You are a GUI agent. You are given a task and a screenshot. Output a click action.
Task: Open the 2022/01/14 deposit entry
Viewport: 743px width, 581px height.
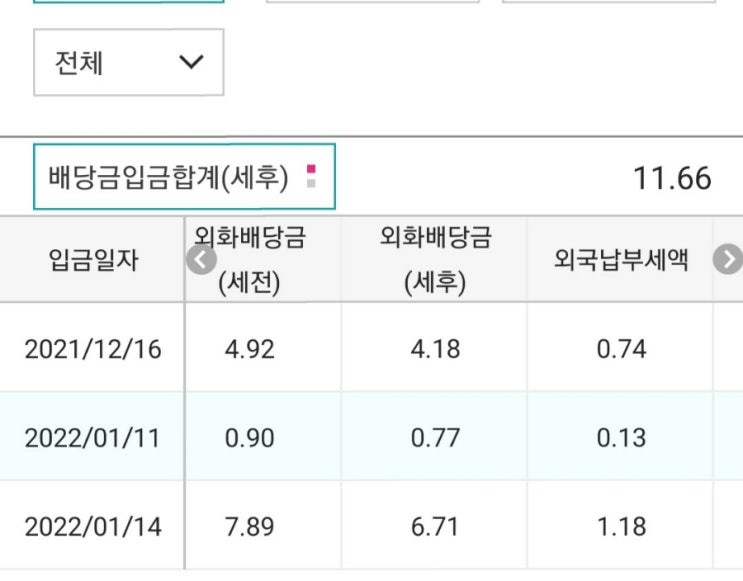click(93, 526)
